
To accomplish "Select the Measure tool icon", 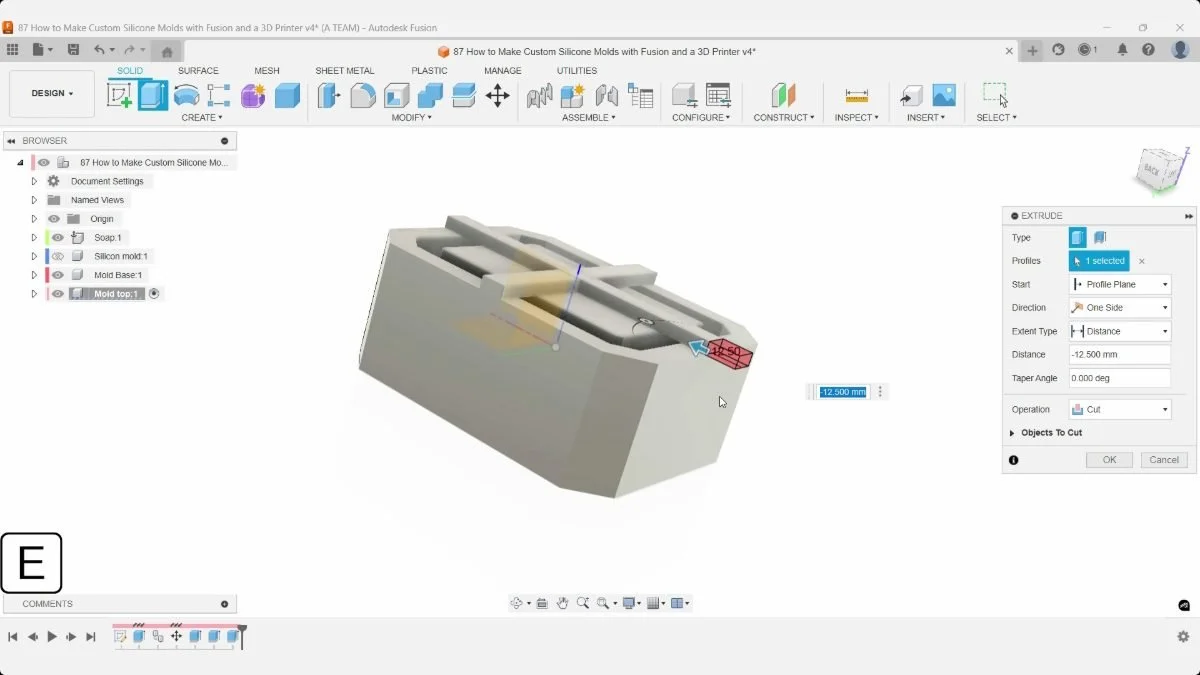I will pos(856,95).
